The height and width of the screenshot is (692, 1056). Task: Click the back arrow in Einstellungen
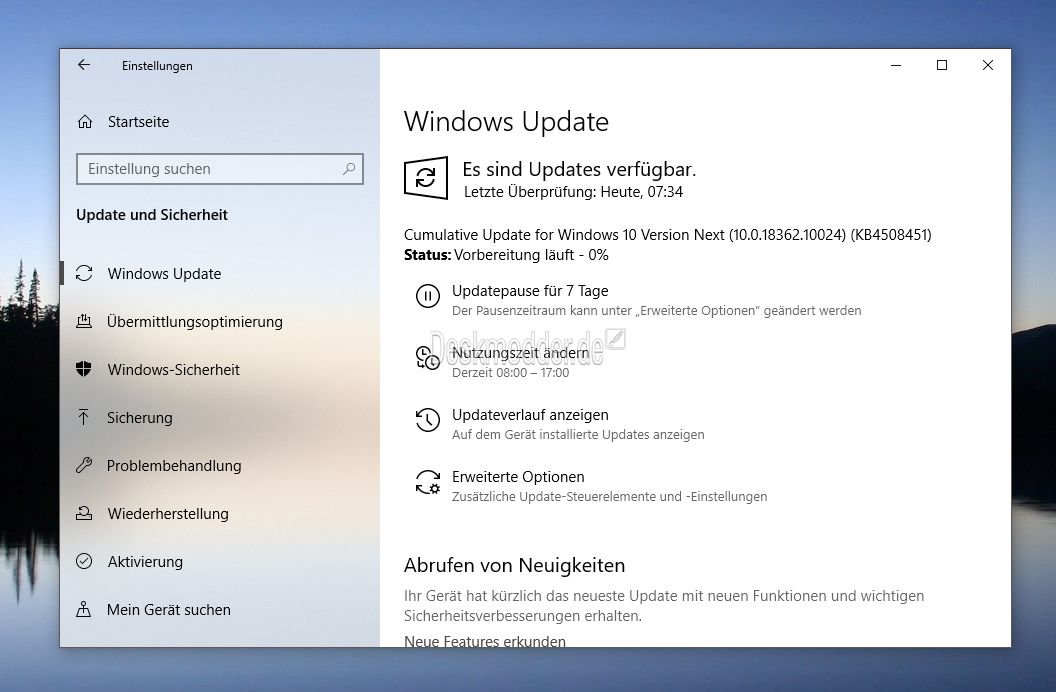(x=84, y=65)
